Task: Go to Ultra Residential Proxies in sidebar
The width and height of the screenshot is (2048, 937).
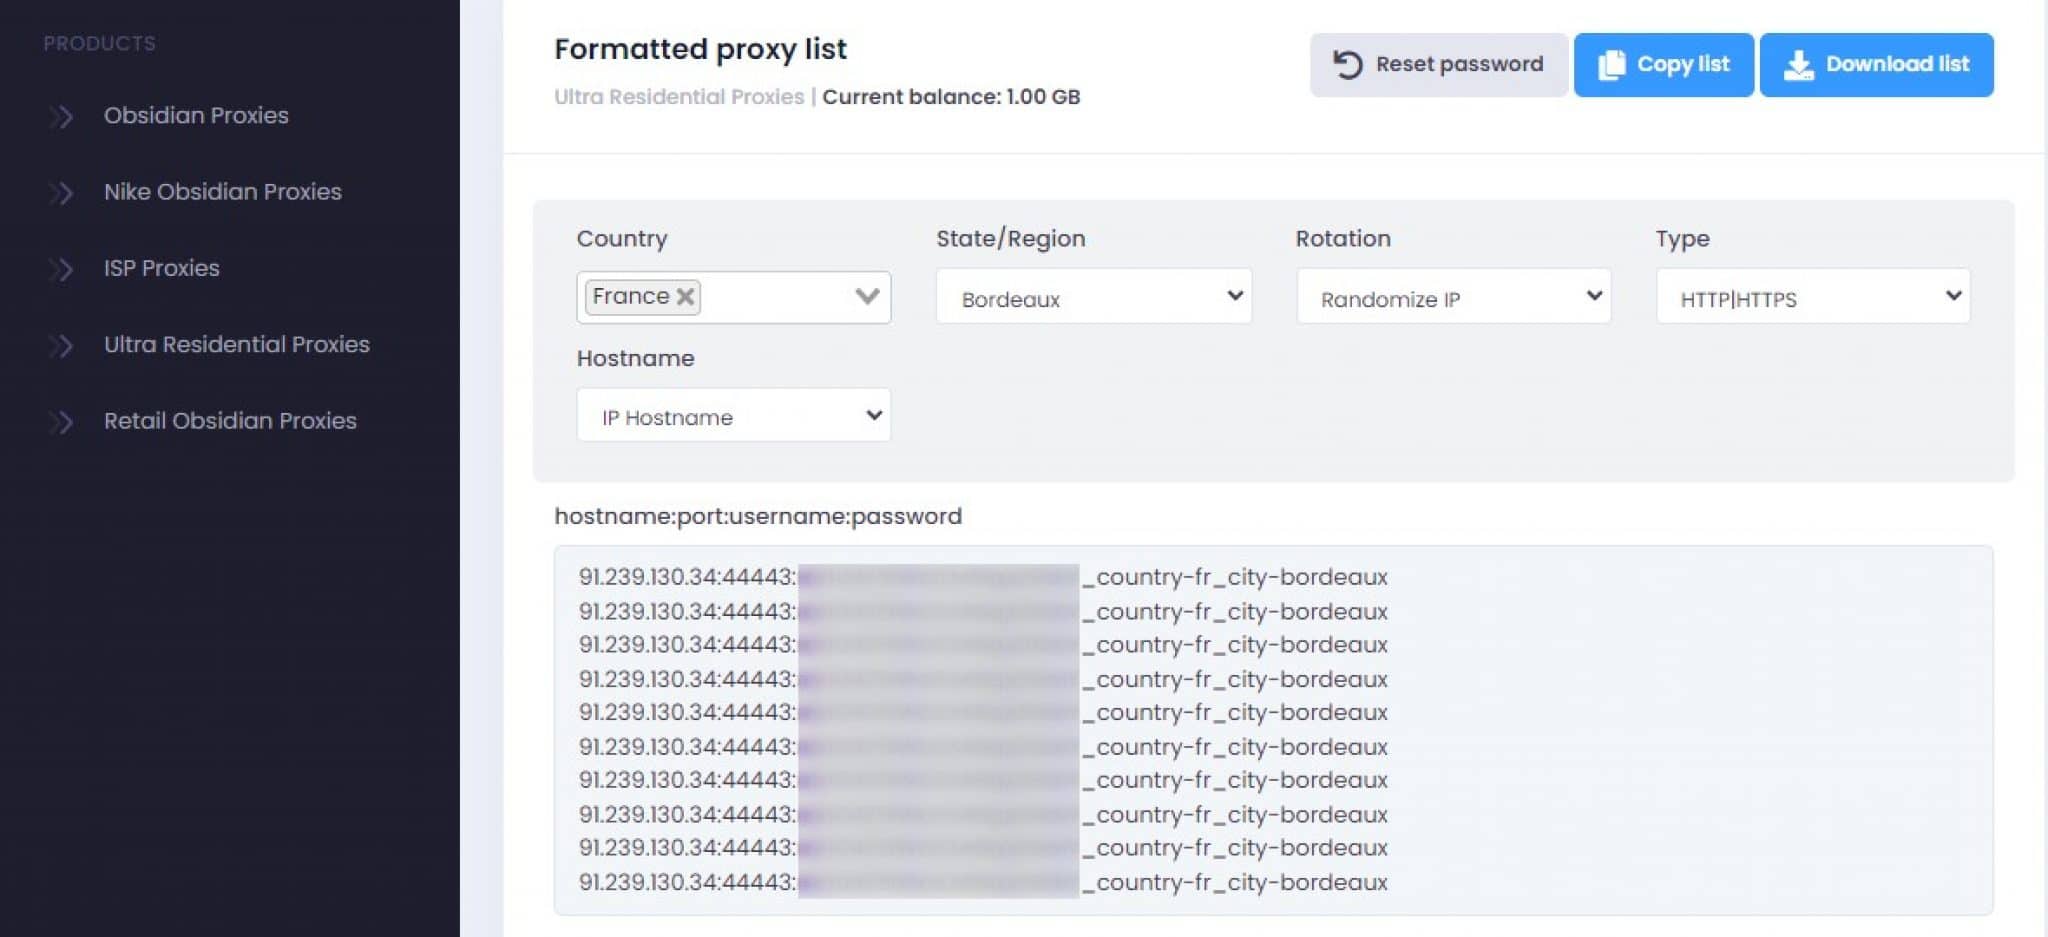Action: pyautogui.click(x=237, y=344)
